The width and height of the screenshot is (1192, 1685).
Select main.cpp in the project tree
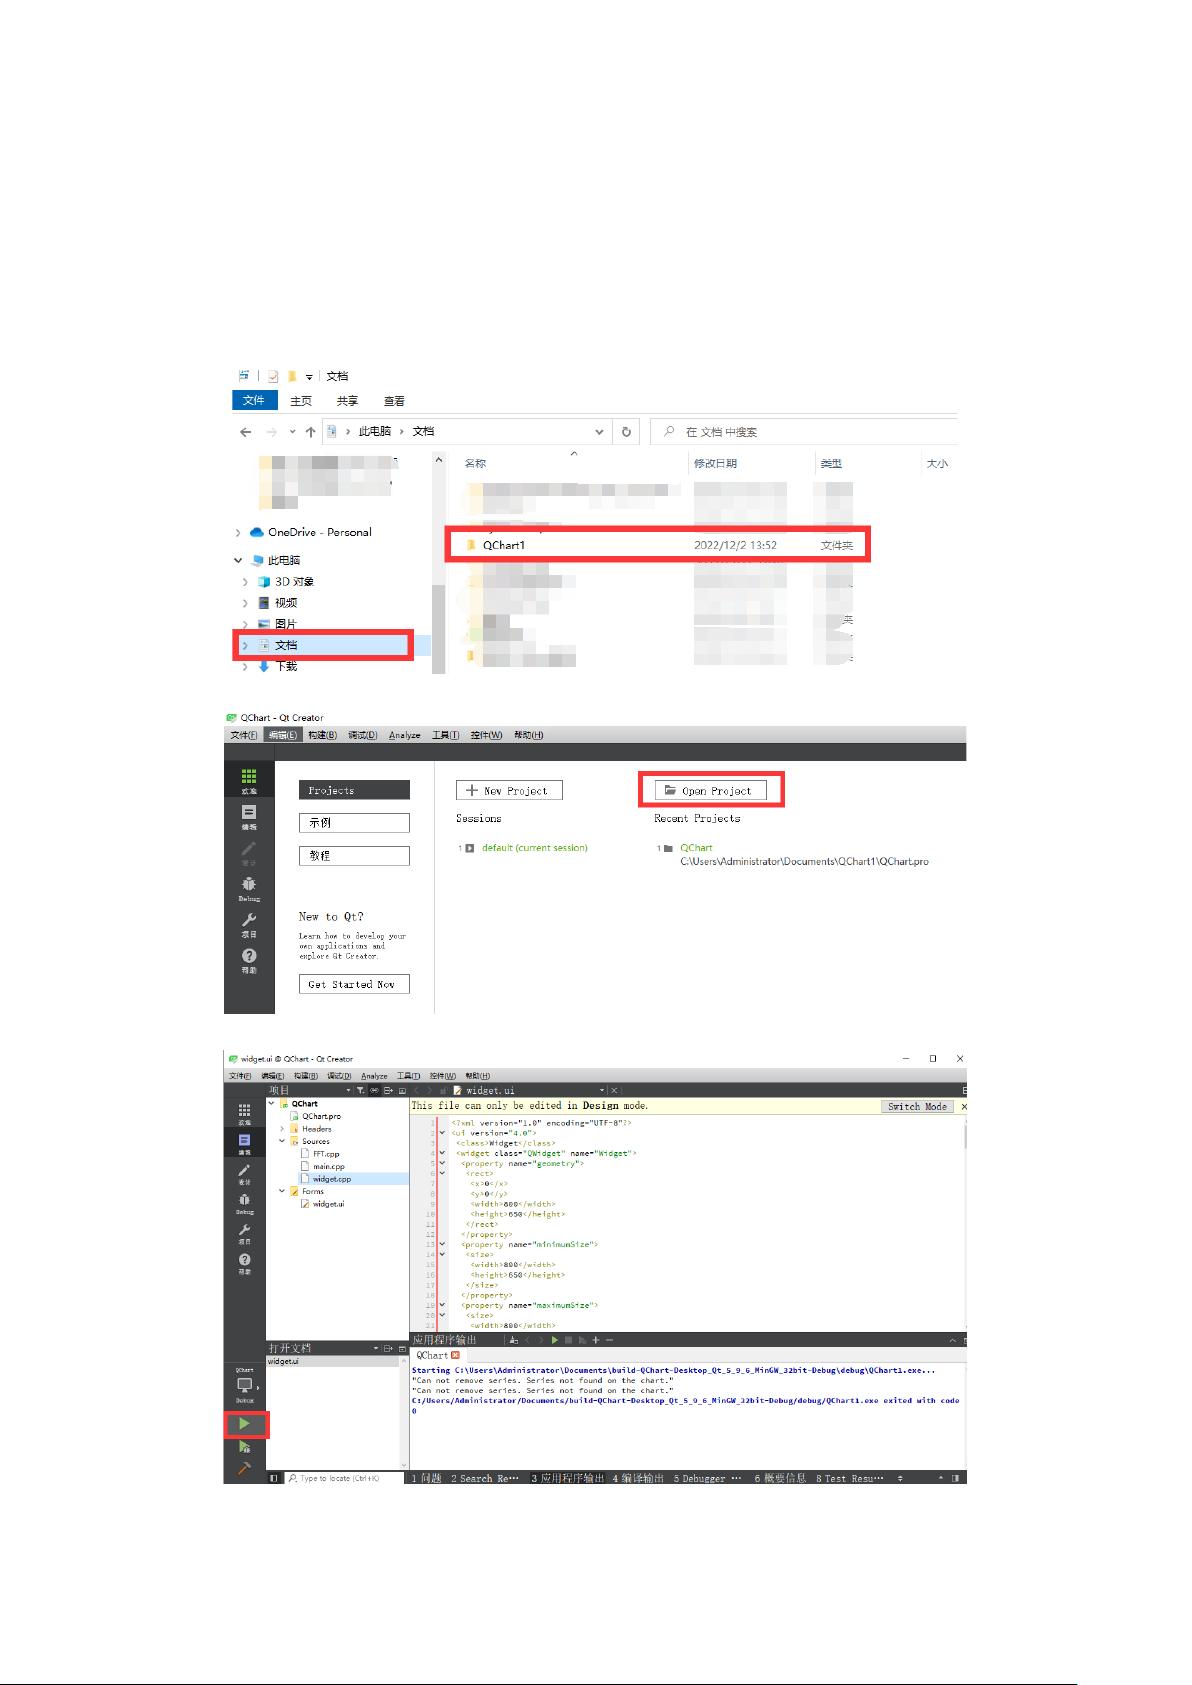point(328,1166)
